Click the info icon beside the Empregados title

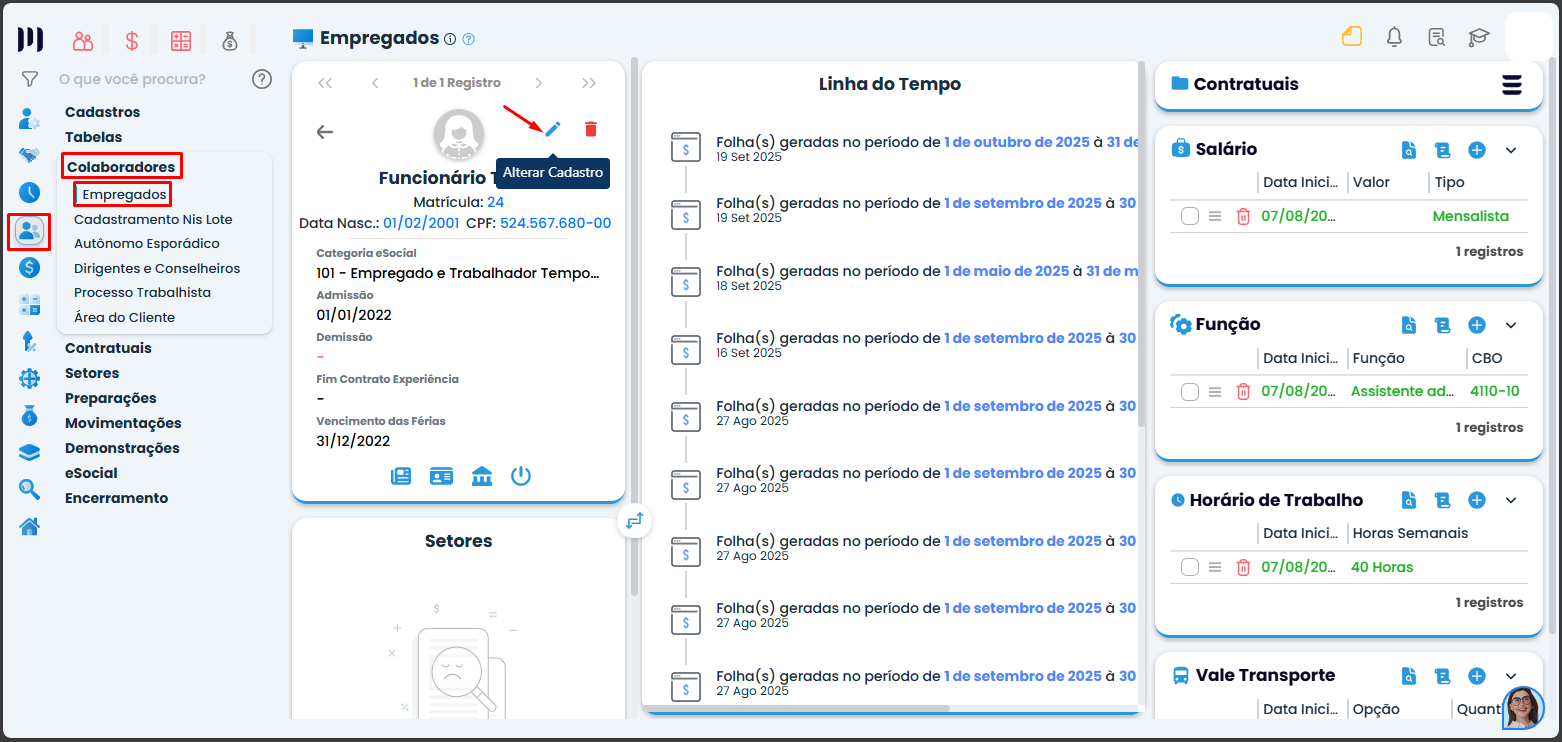coord(450,39)
